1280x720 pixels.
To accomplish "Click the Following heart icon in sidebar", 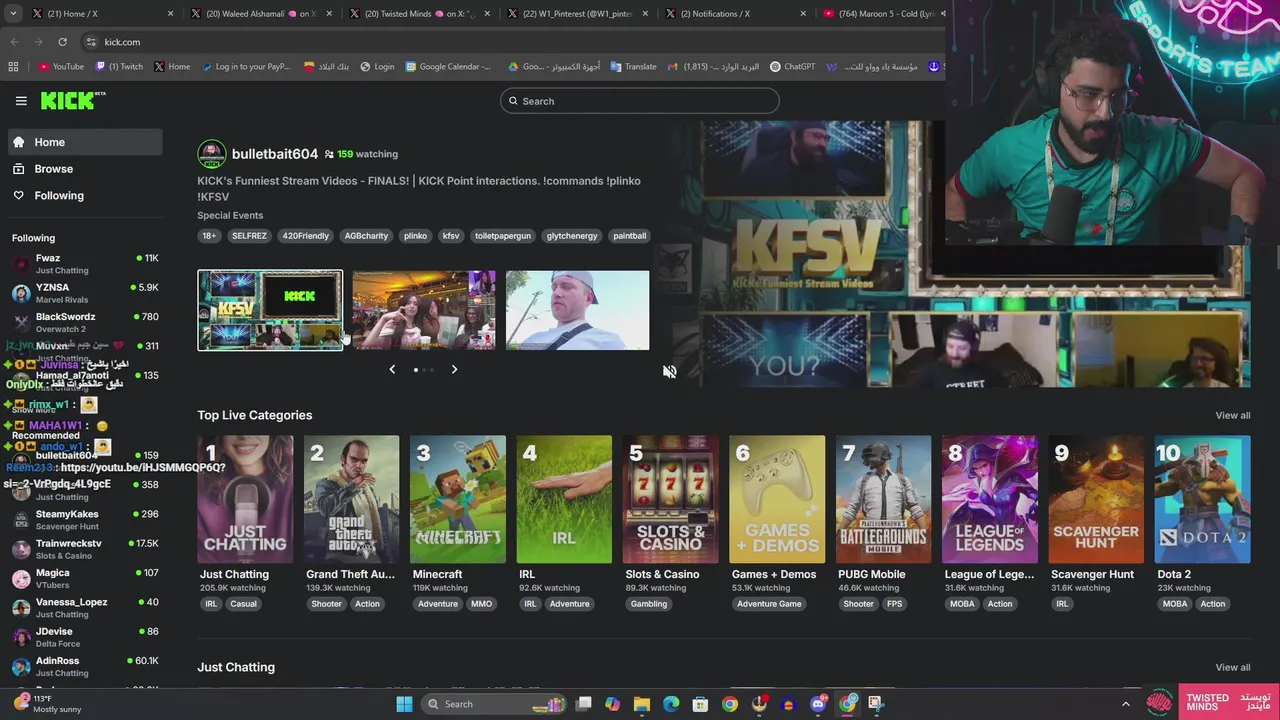I will tap(18, 195).
